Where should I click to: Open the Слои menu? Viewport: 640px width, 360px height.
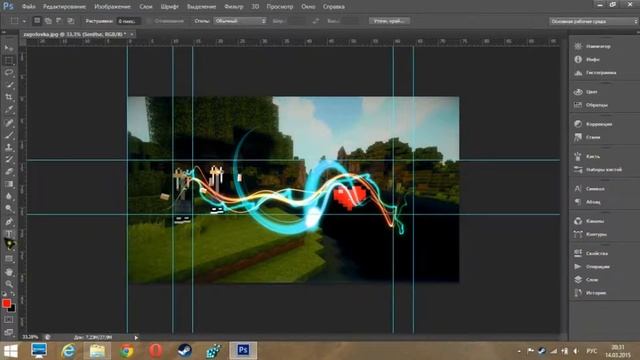pos(146,7)
